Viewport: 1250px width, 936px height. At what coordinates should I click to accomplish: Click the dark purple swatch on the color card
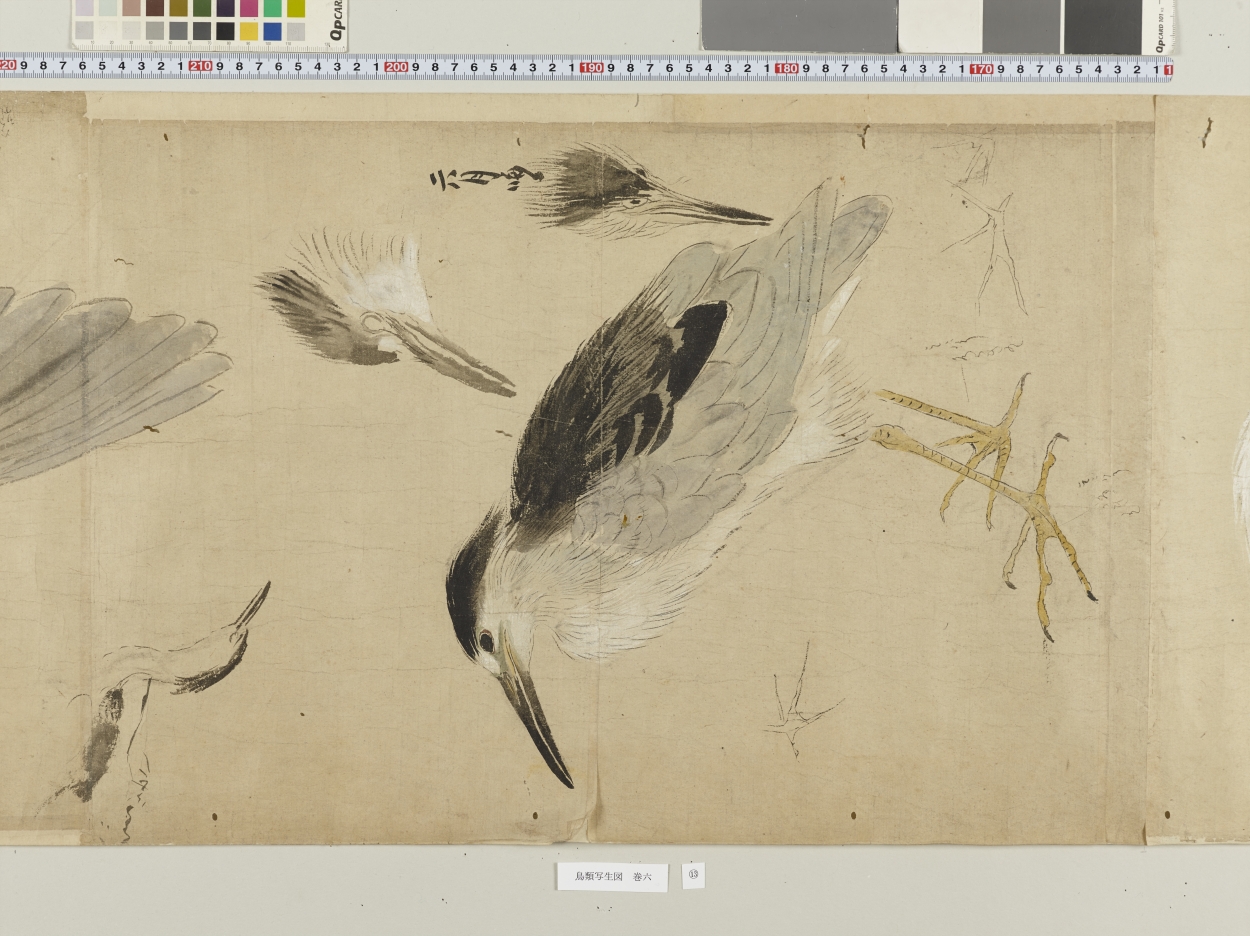click(225, 8)
